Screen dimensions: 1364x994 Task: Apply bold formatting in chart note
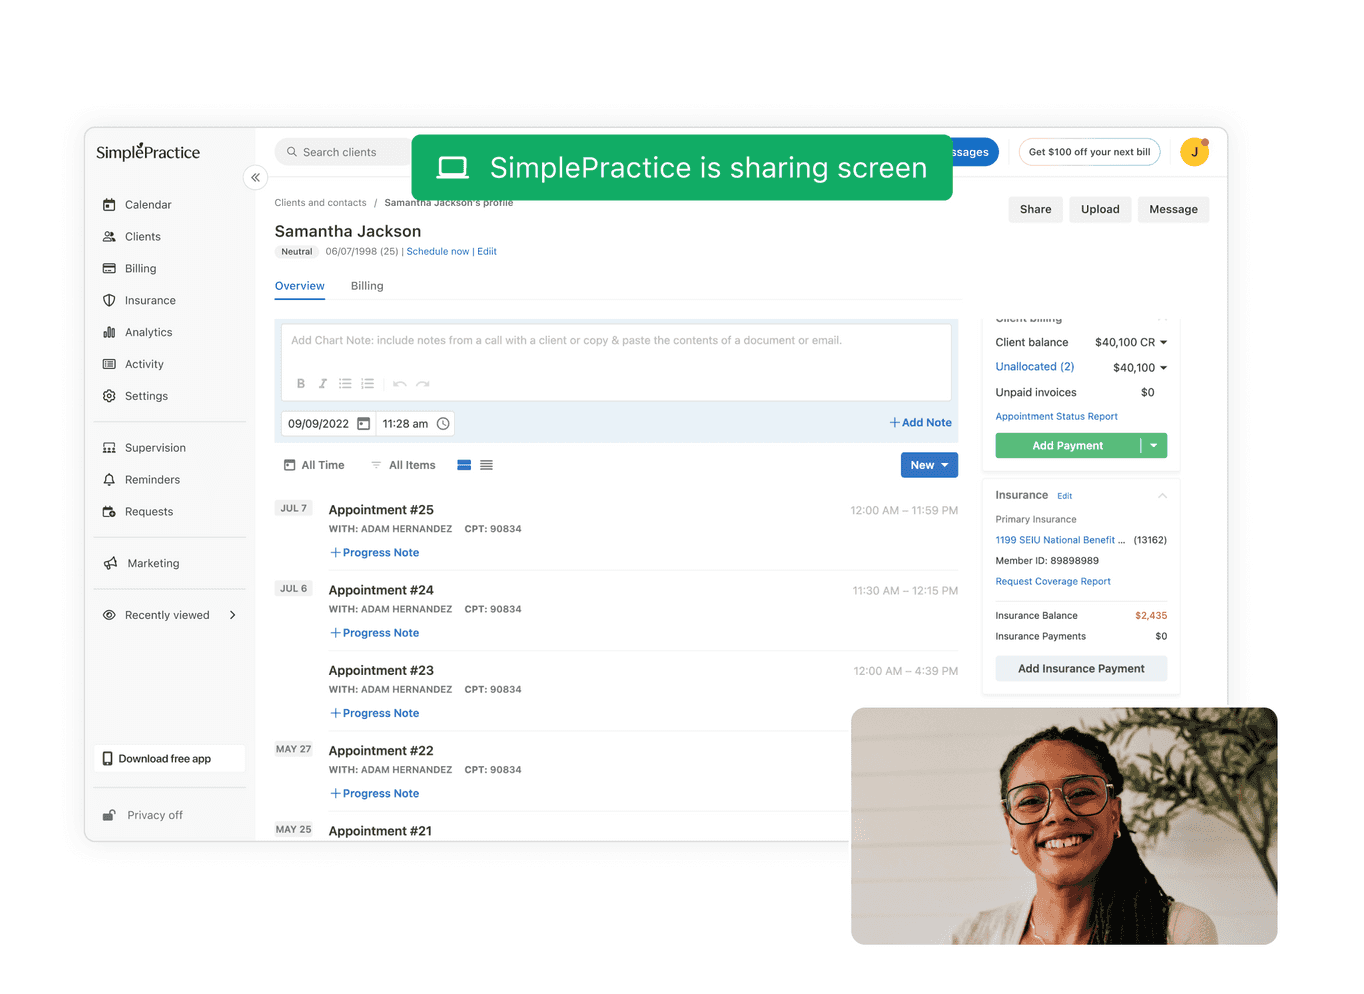point(301,384)
